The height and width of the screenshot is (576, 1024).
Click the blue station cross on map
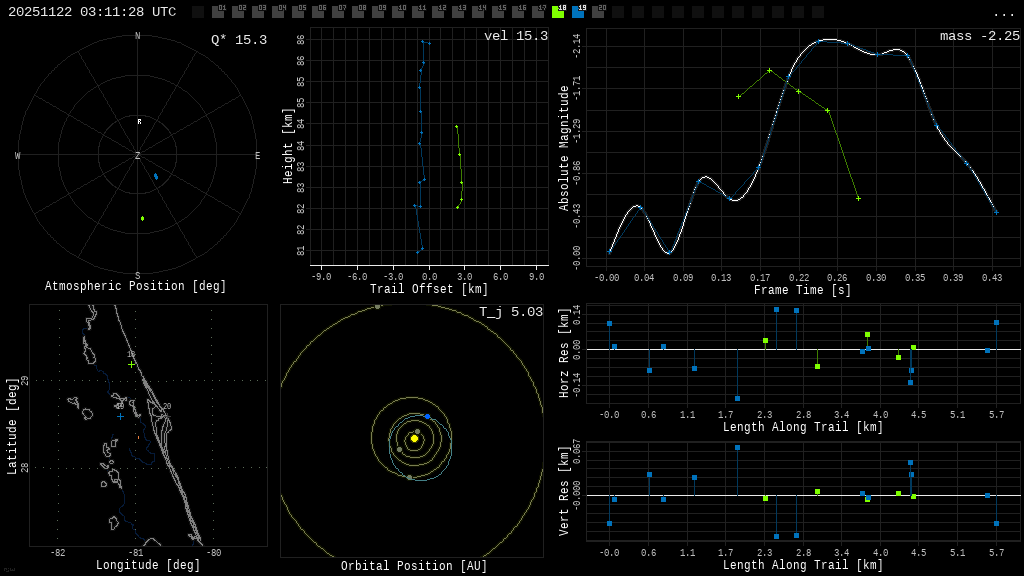tap(121, 416)
